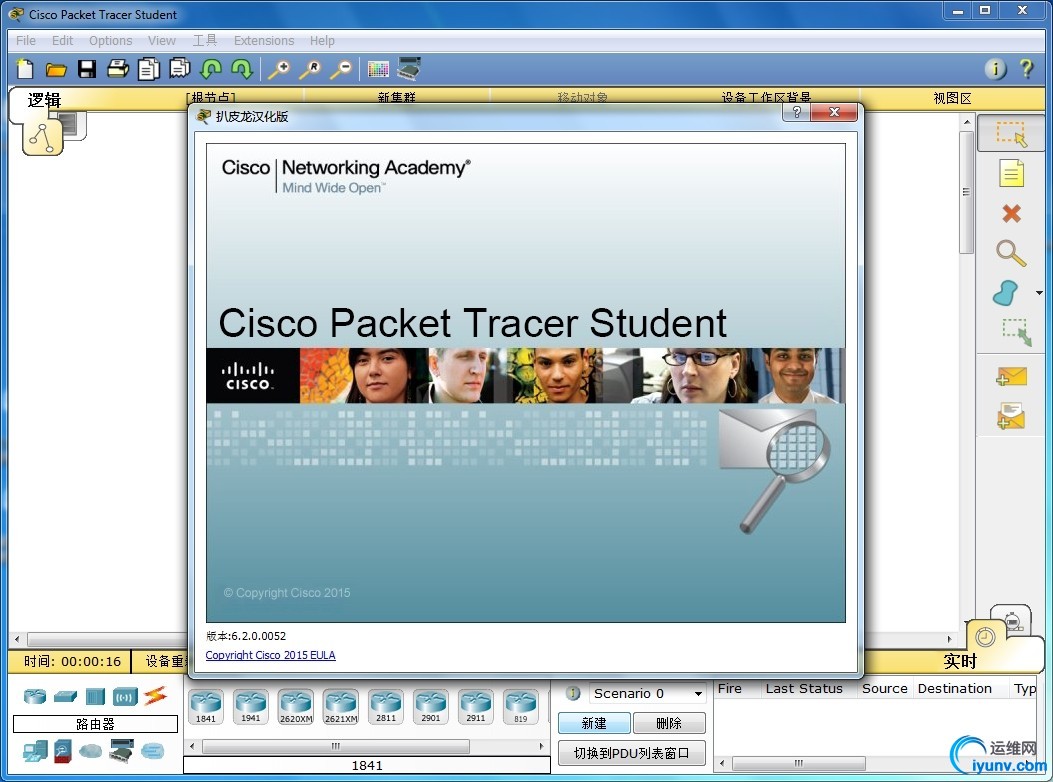Click the 删除 scenario button

(669, 724)
